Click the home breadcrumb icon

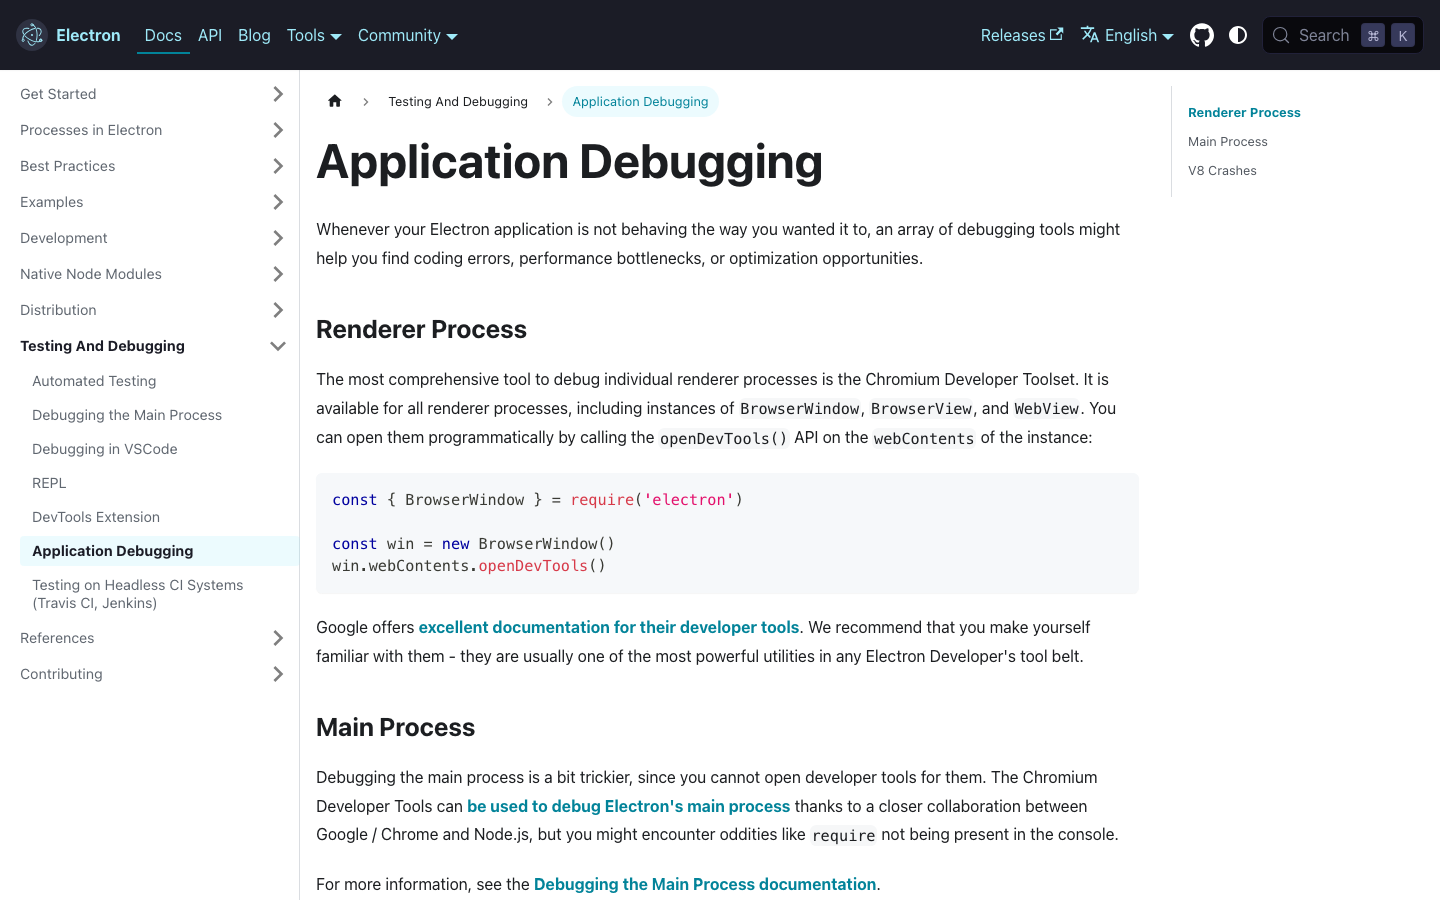335,101
